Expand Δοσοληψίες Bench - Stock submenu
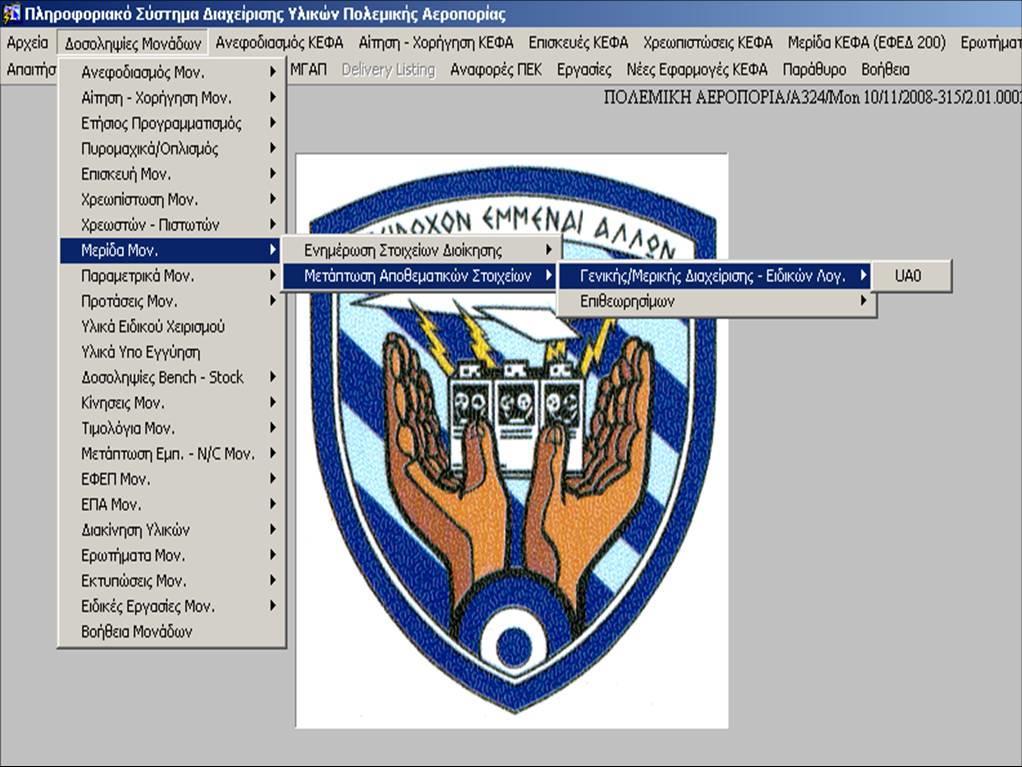Image resolution: width=1022 pixels, height=767 pixels. click(x=171, y=377)
